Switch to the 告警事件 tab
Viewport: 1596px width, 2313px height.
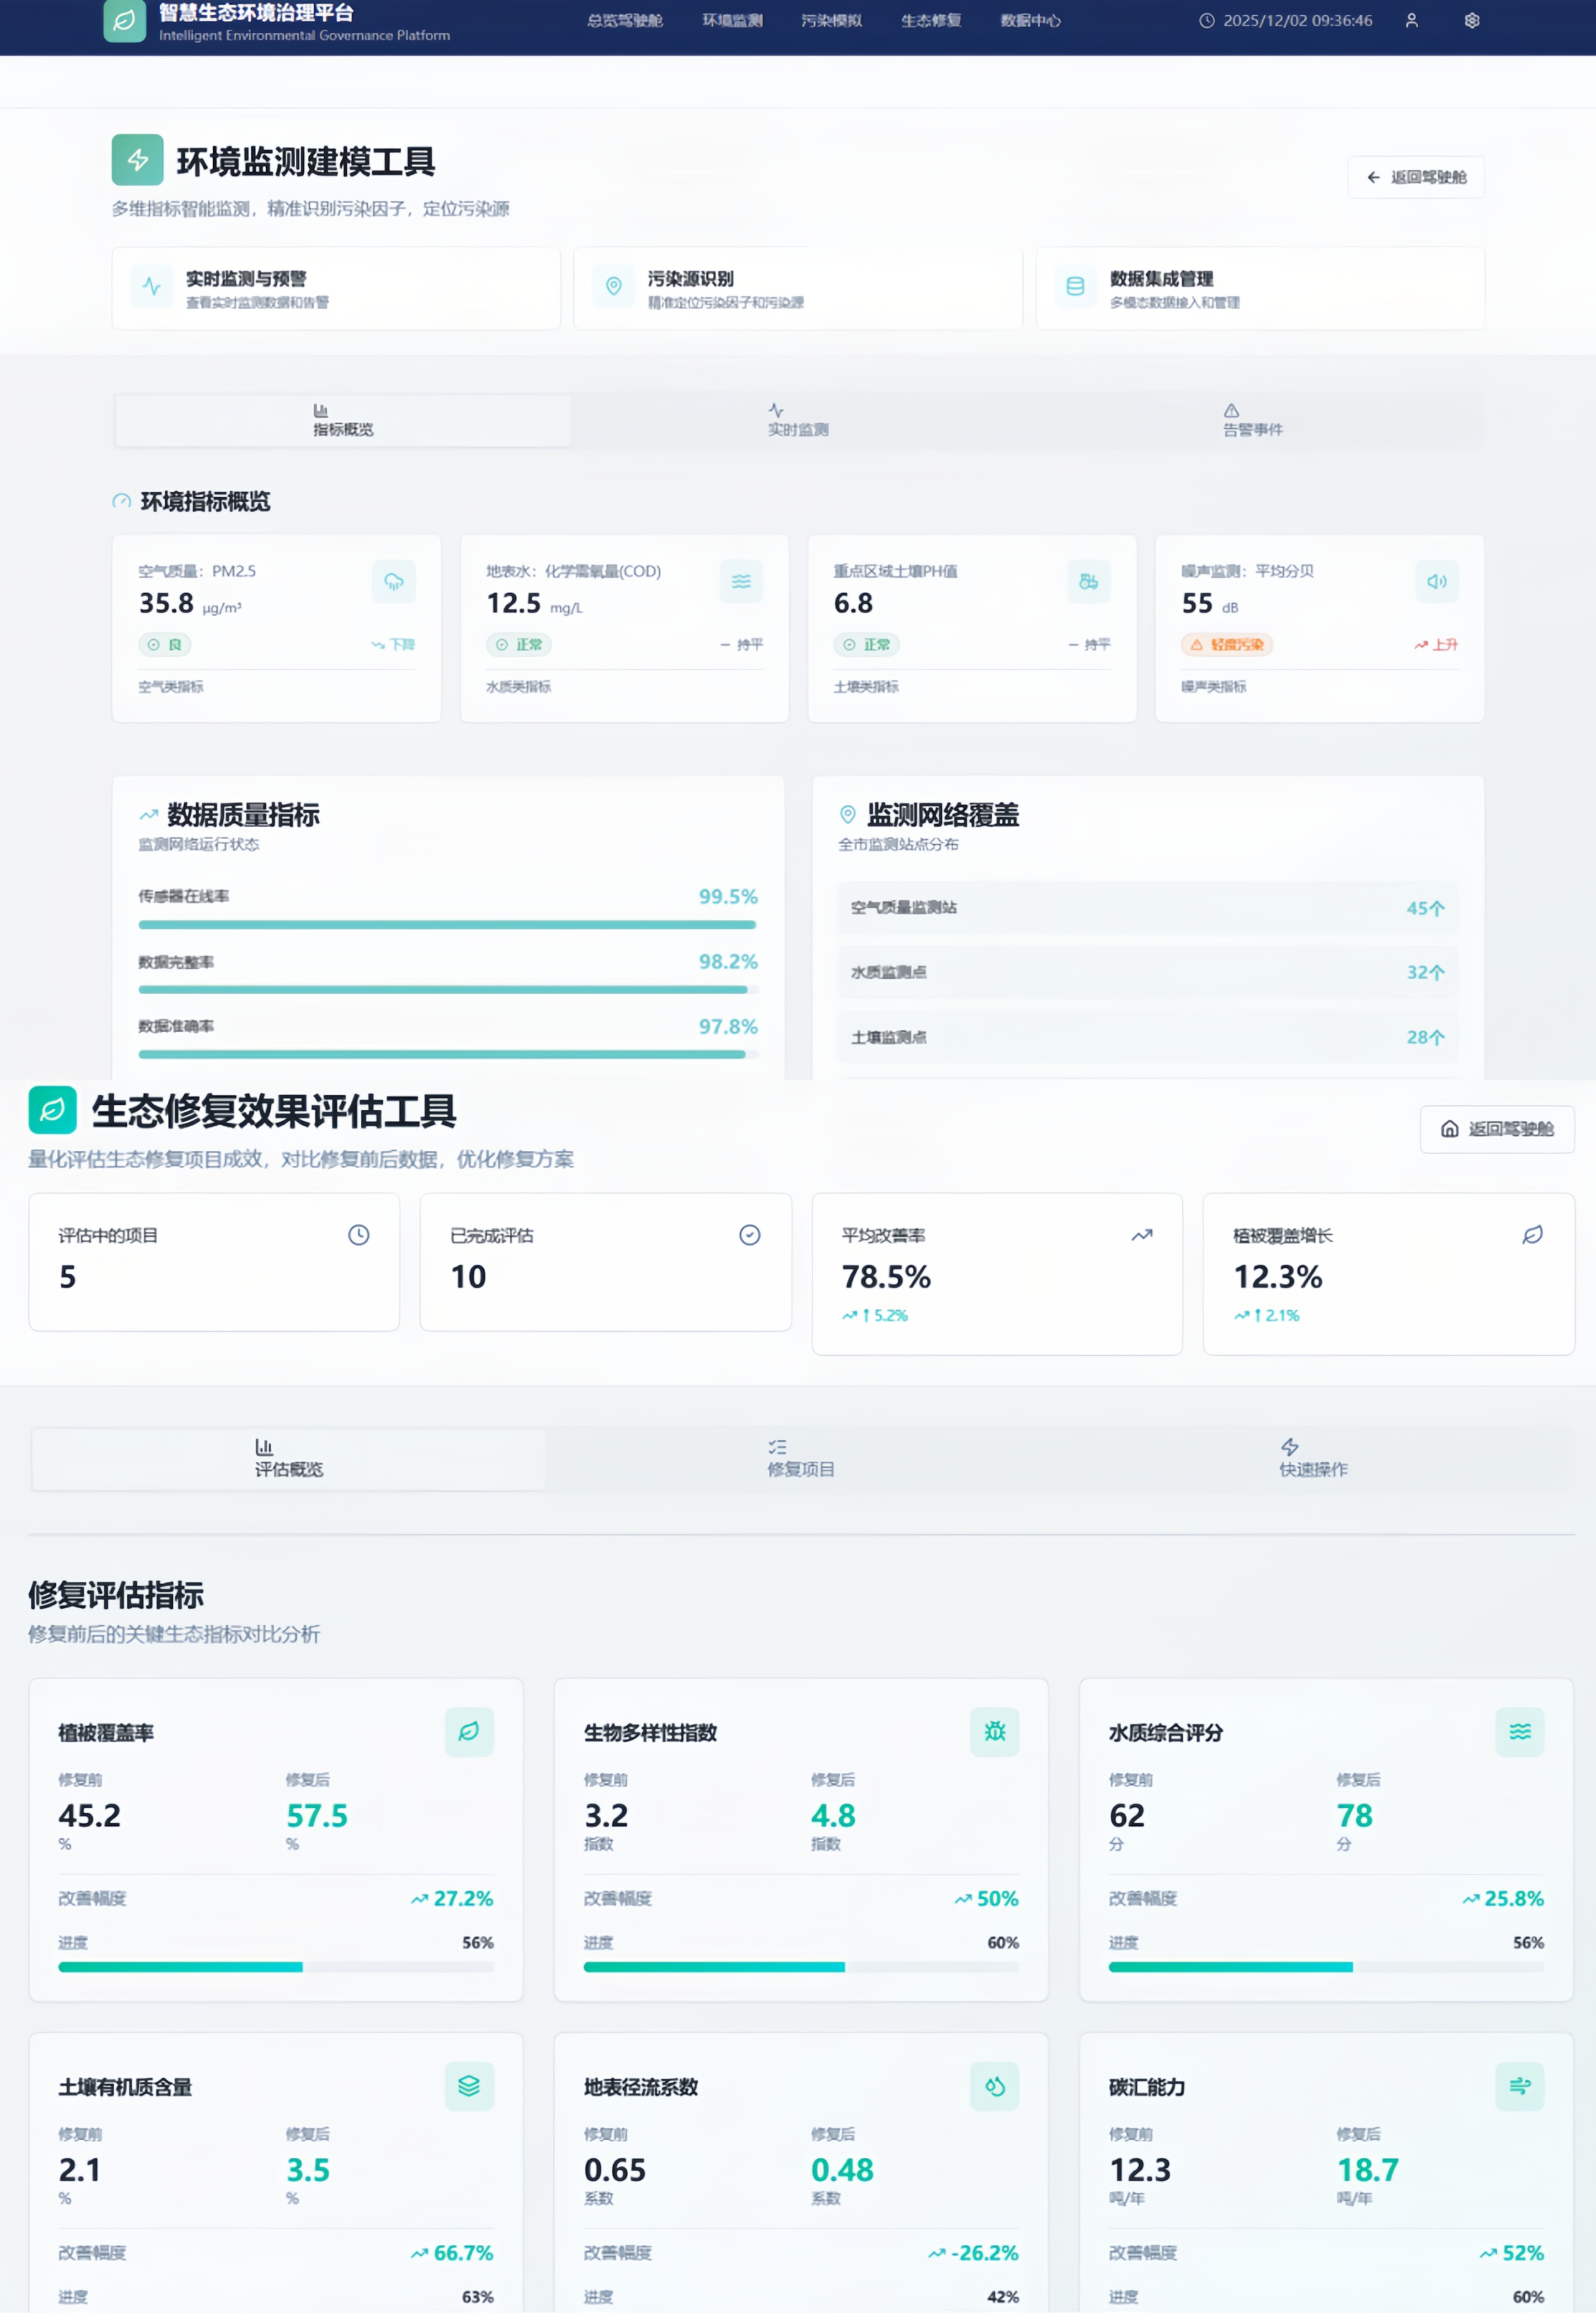click(x=1252, y=420)
